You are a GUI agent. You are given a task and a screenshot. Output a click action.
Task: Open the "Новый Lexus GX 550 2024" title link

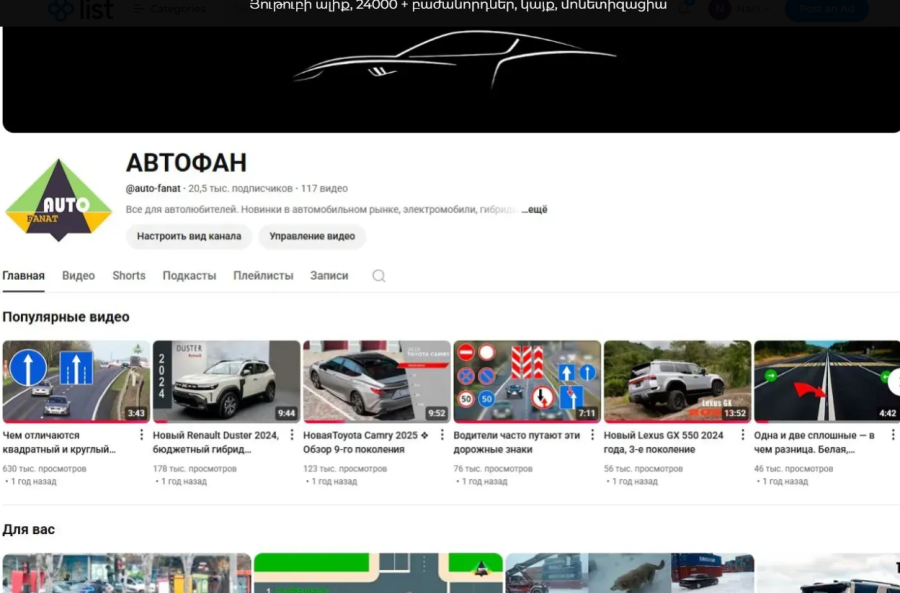click(663, 442)
